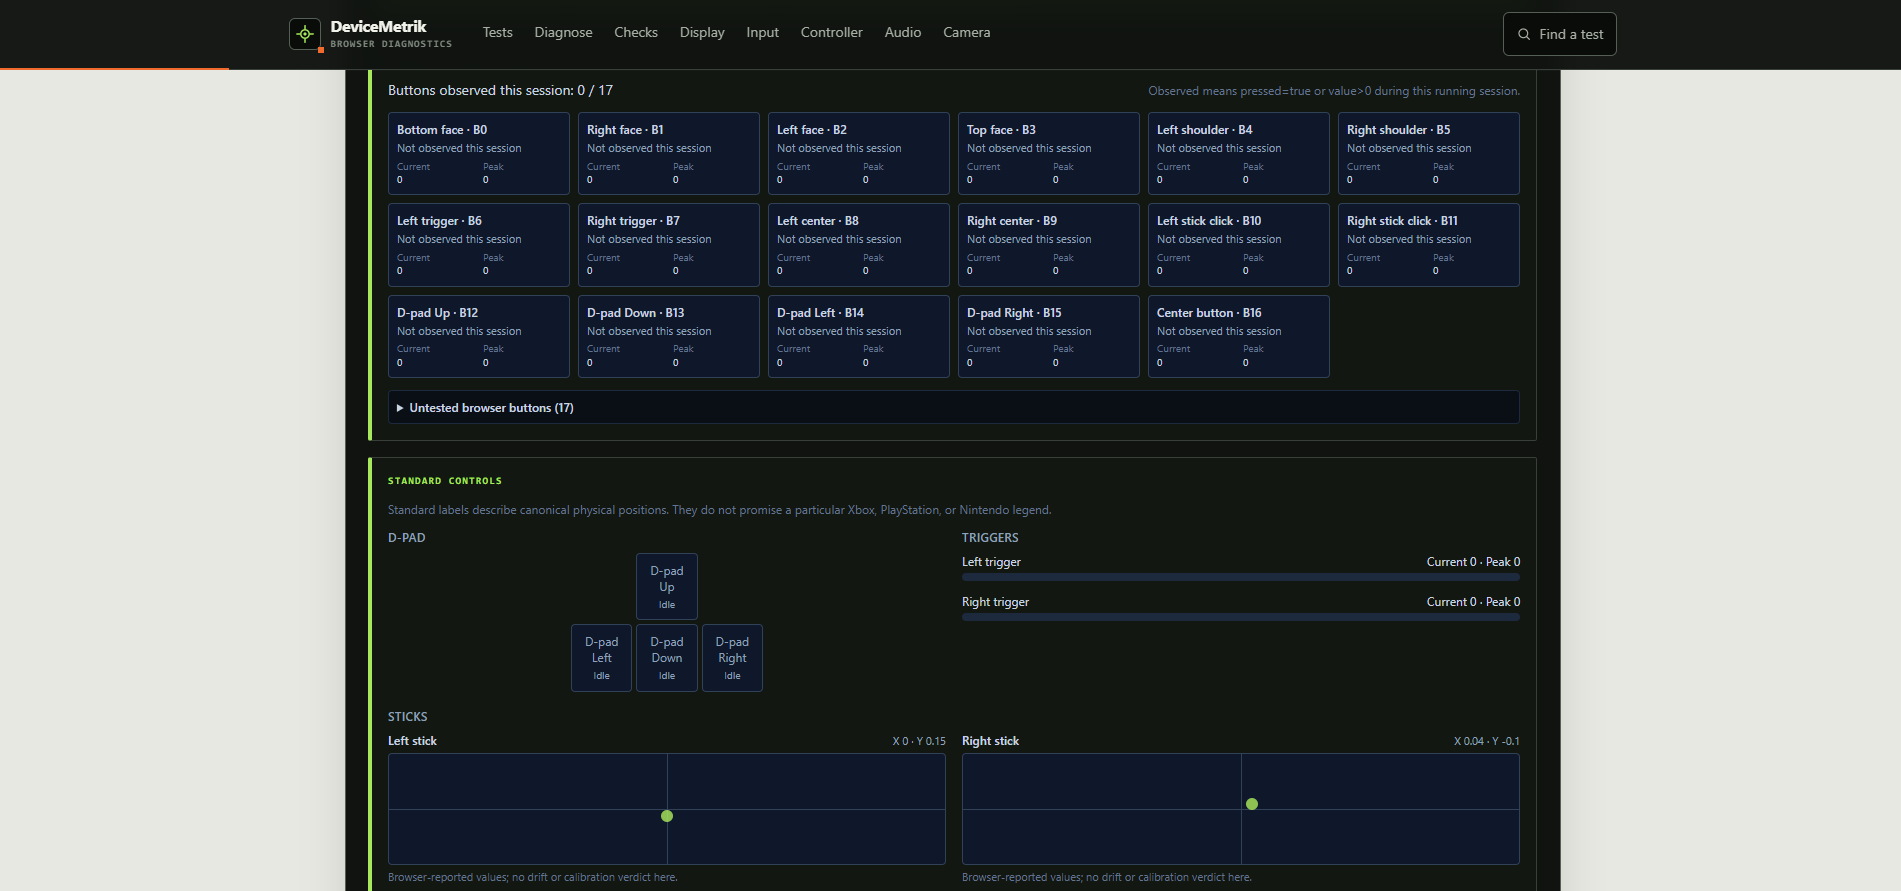Click the D-pad Up · B12 card title
The width and height of the screenshot is (1901, 891).
point(437,313)
